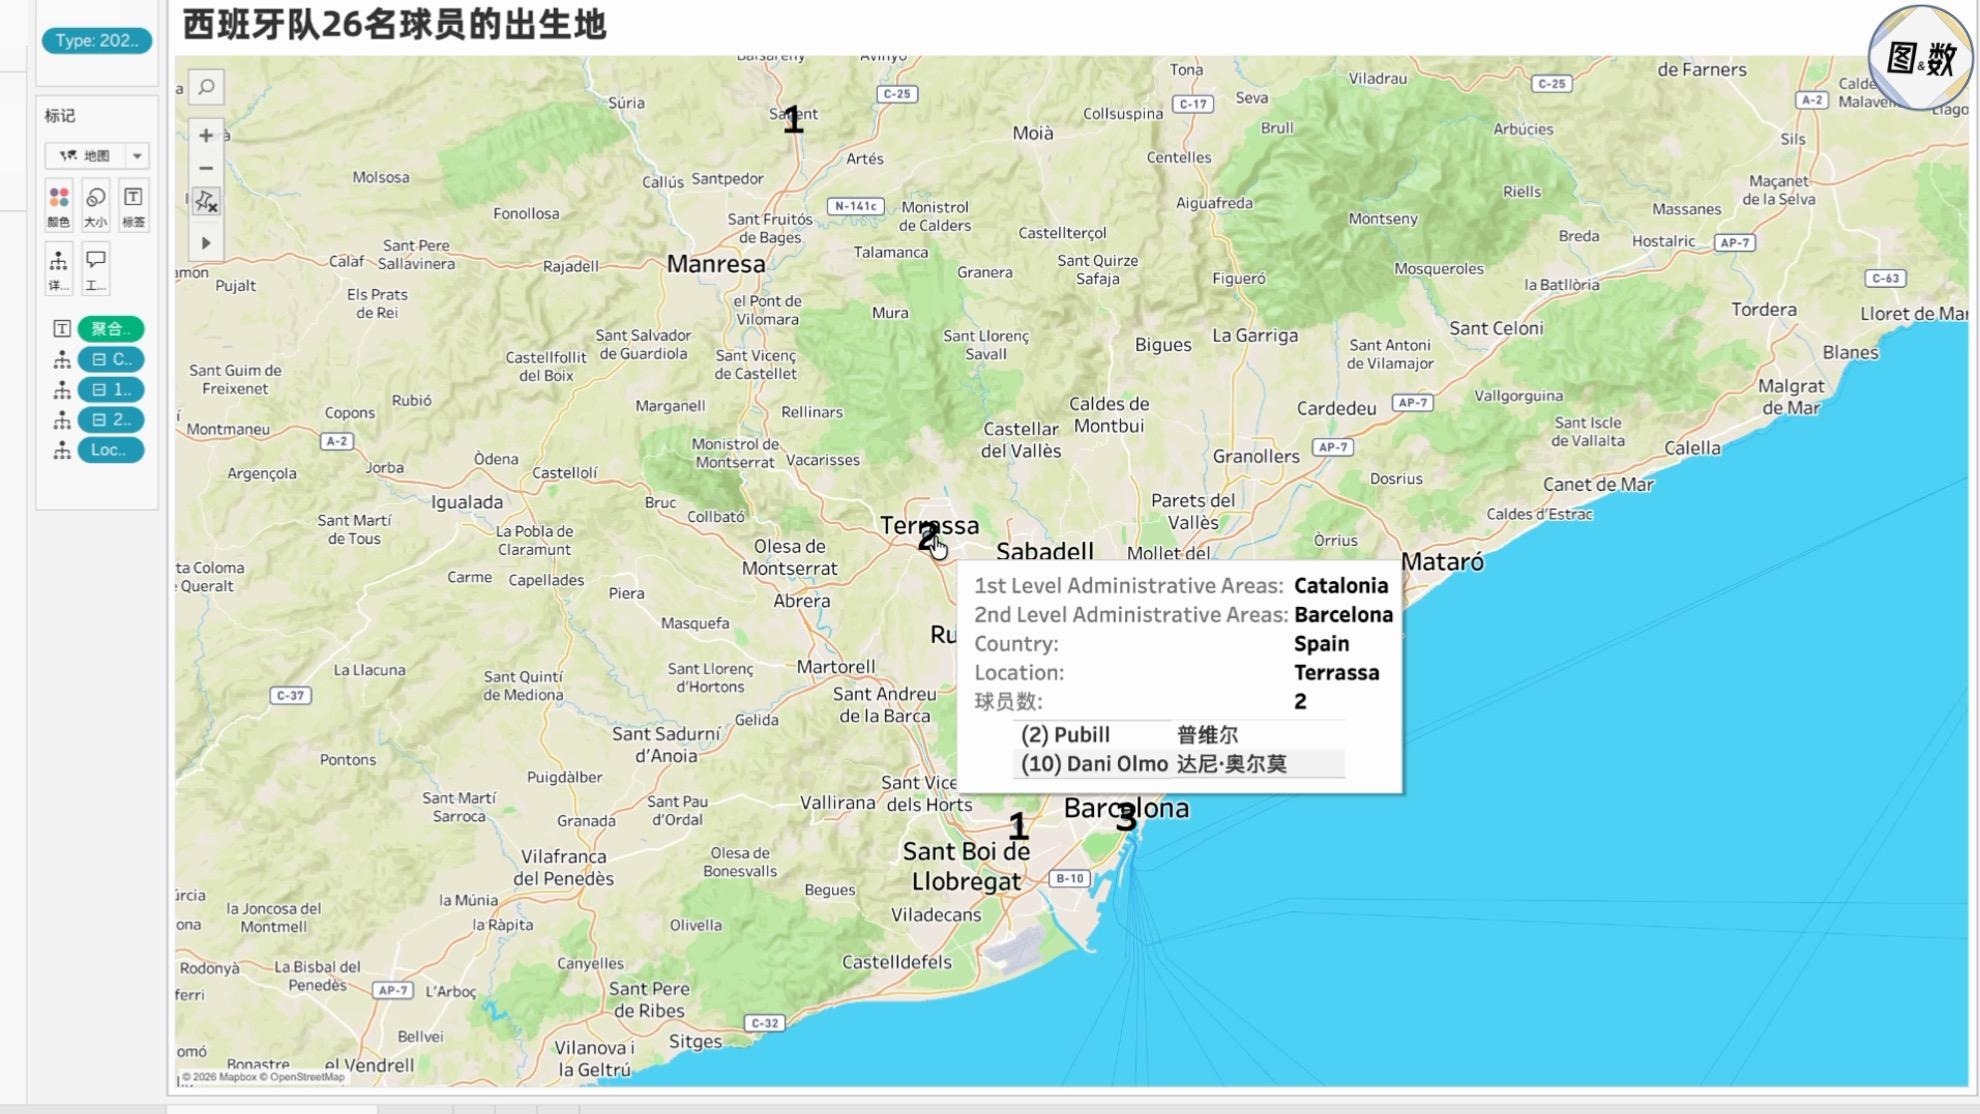Collapse the C.. hierarchy pill

coord(99,359)
